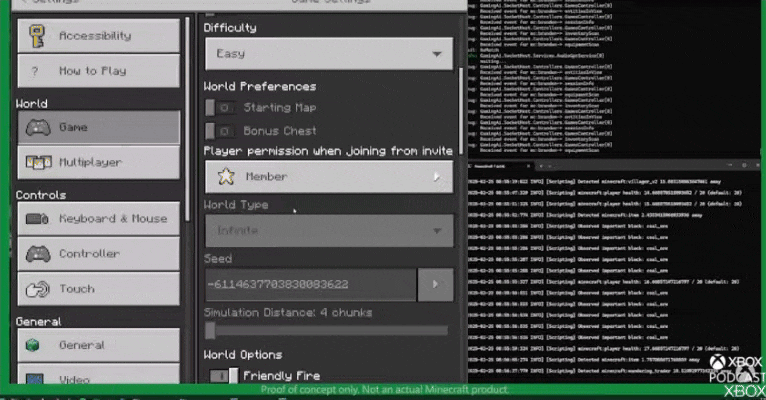Click the Touch hand icon
766x400 pixels.
(38, 289)
